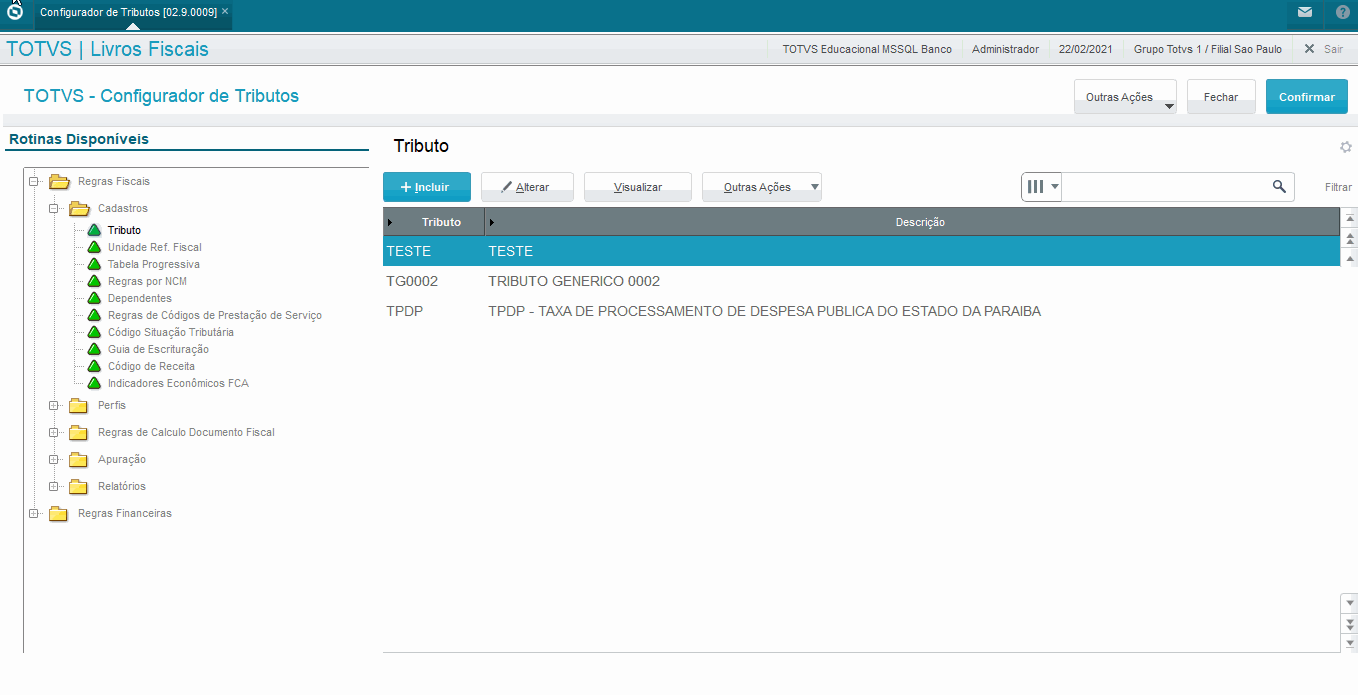
Task: Sort by the Tributo column header
Action: [x=434, y=222]
